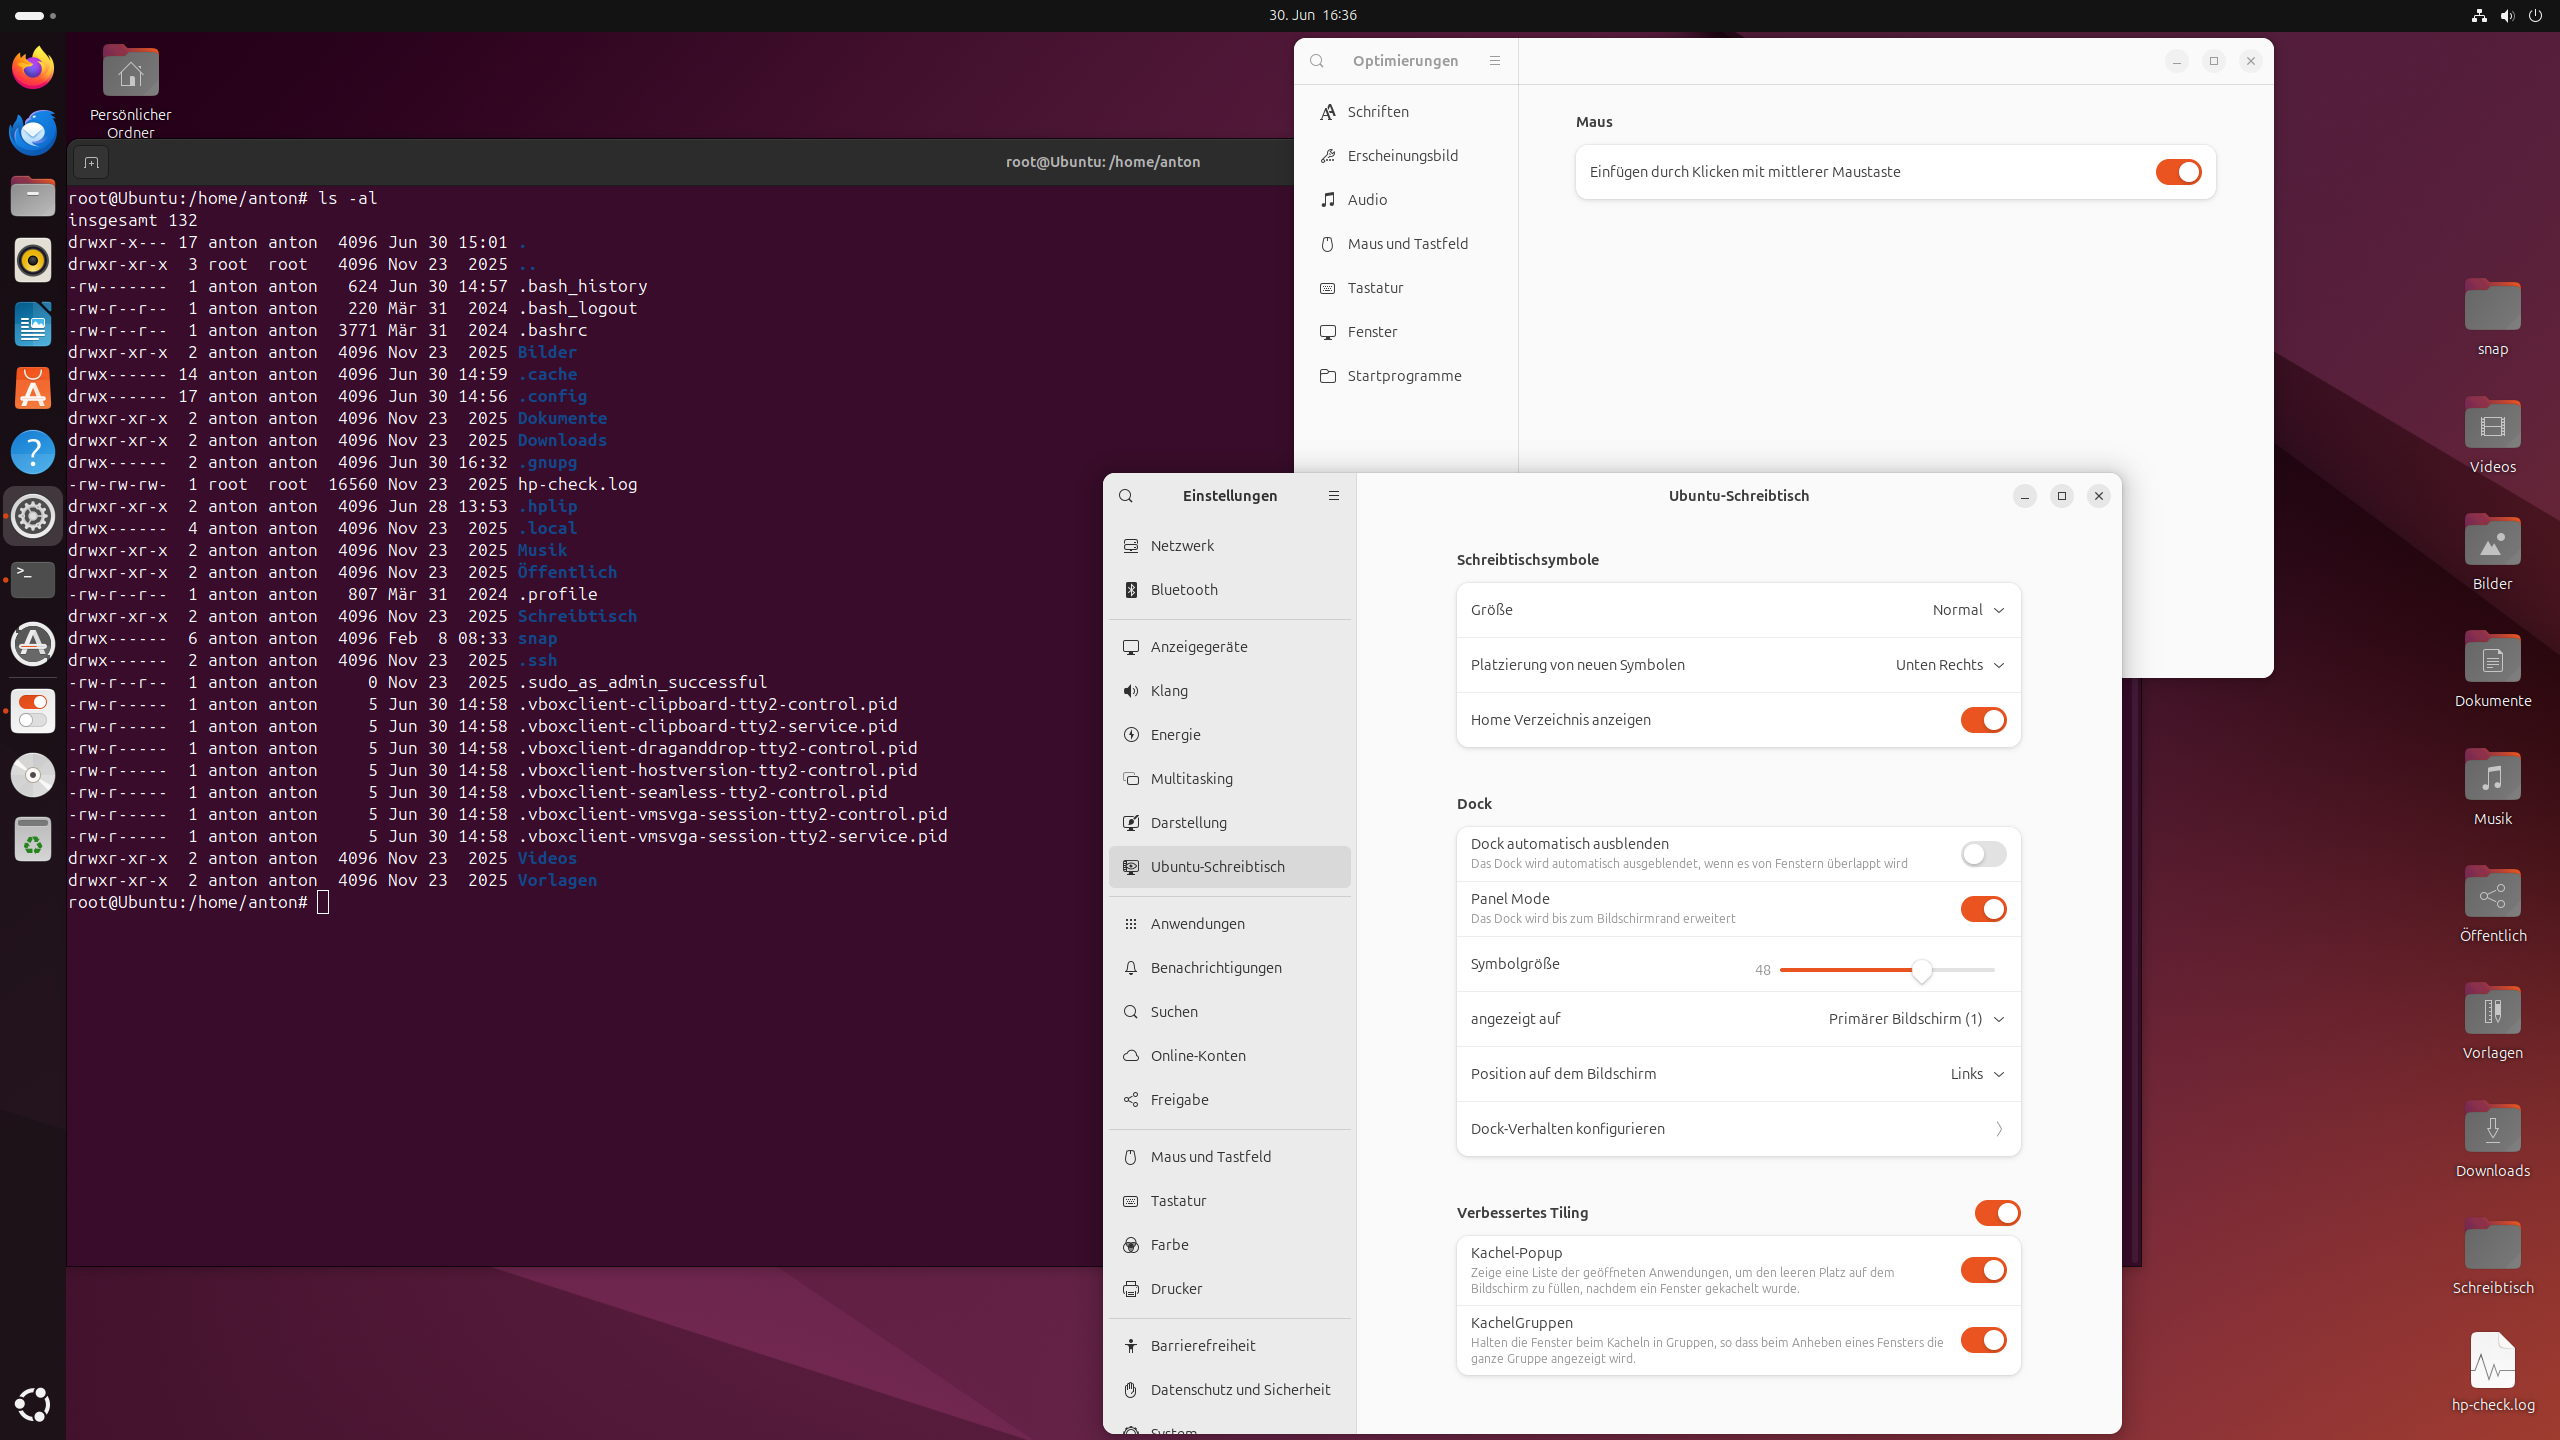Open Fenster section in Optimierungen
The height and width of the screenshot is (1440, 2560).
1406,332
